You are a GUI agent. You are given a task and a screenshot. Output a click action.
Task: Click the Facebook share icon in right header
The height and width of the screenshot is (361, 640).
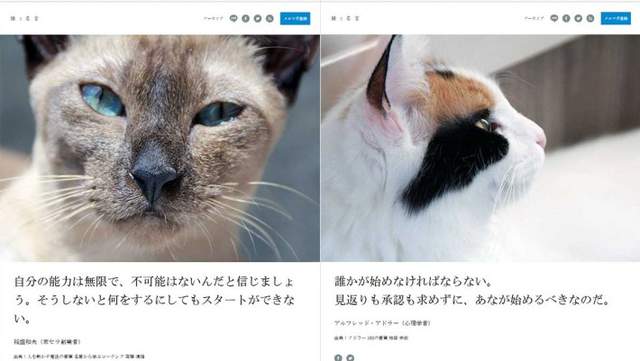coord(567,18)
